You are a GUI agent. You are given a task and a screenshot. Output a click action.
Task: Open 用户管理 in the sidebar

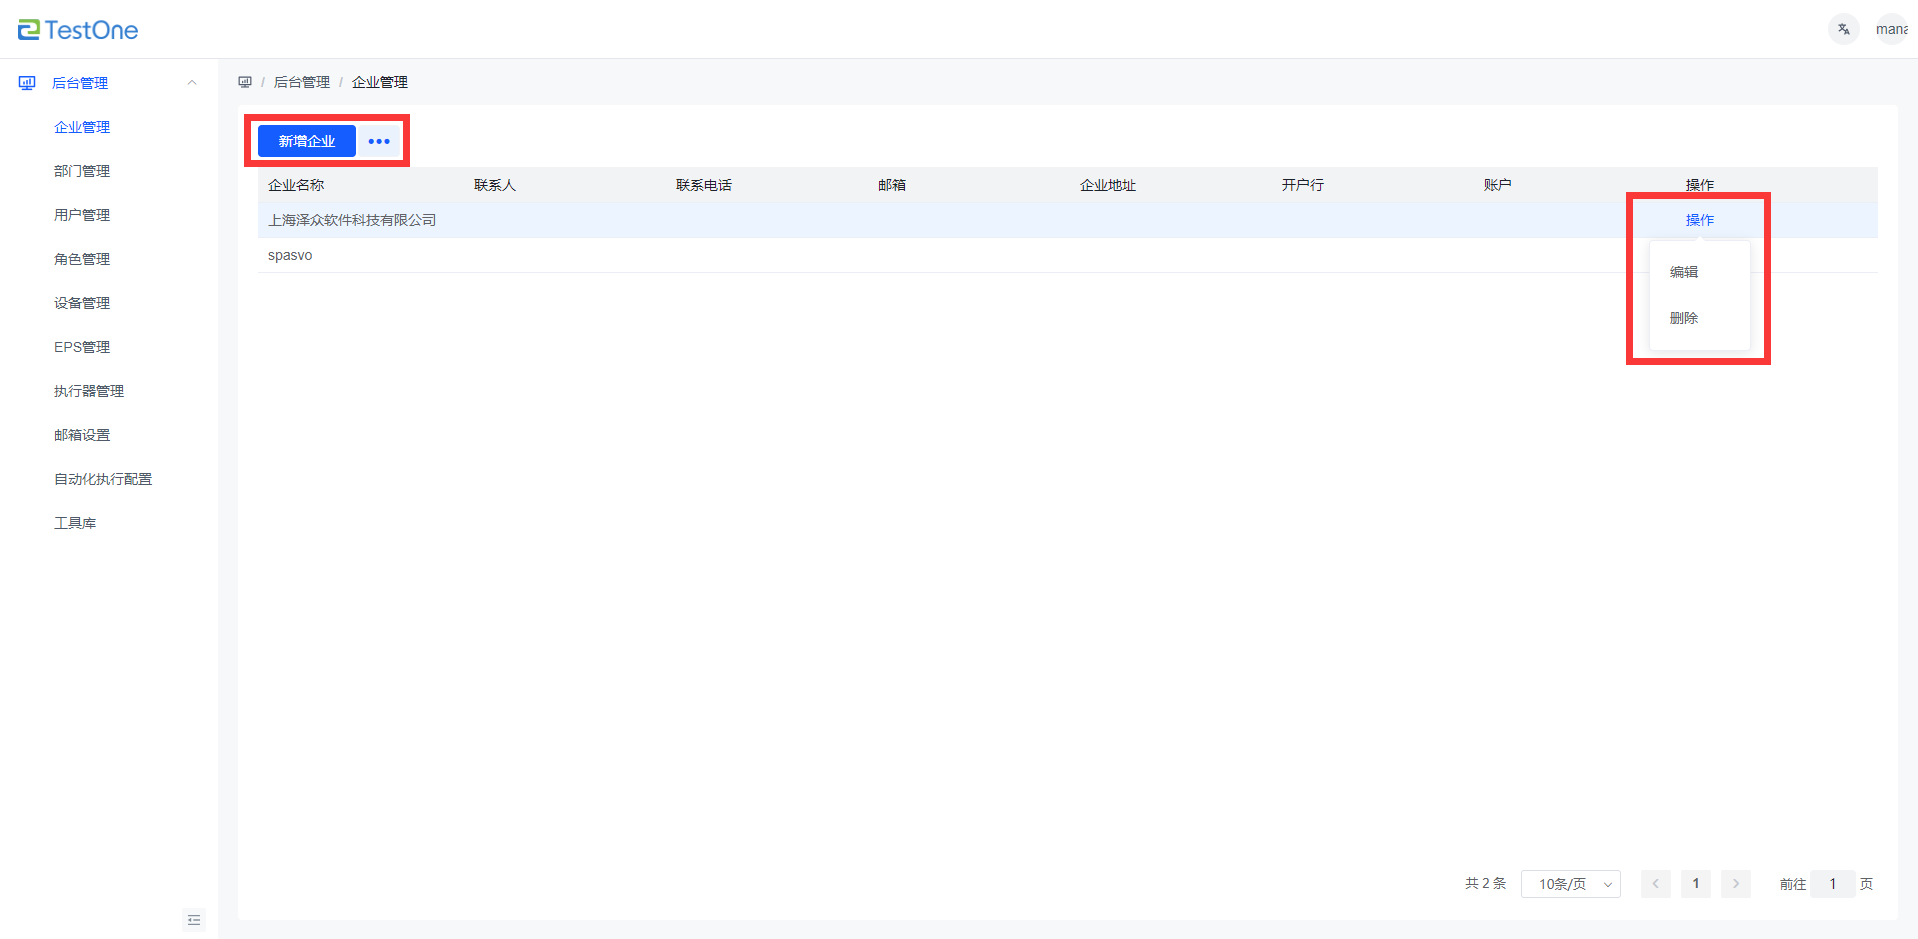(x=82, y=215)
